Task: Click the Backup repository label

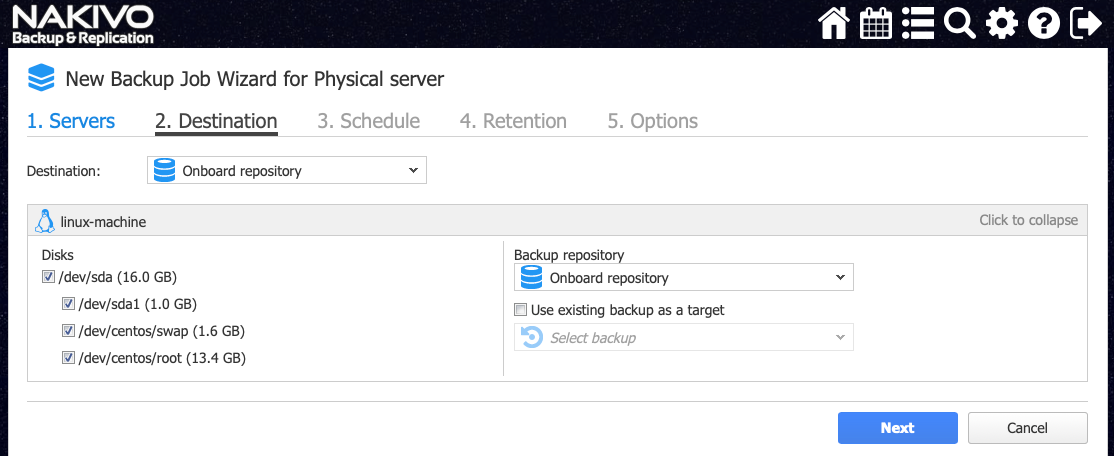Action: click(569, 254)
